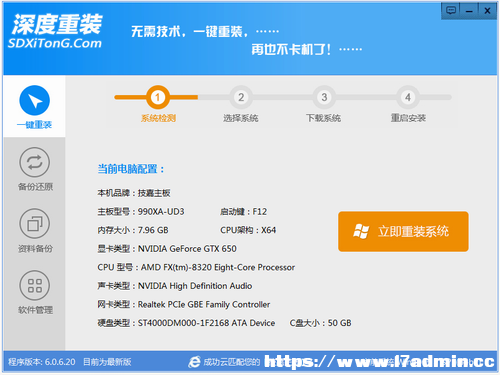Click the 一键重装 sidebar label
The image size is (500, 375).
34,125
